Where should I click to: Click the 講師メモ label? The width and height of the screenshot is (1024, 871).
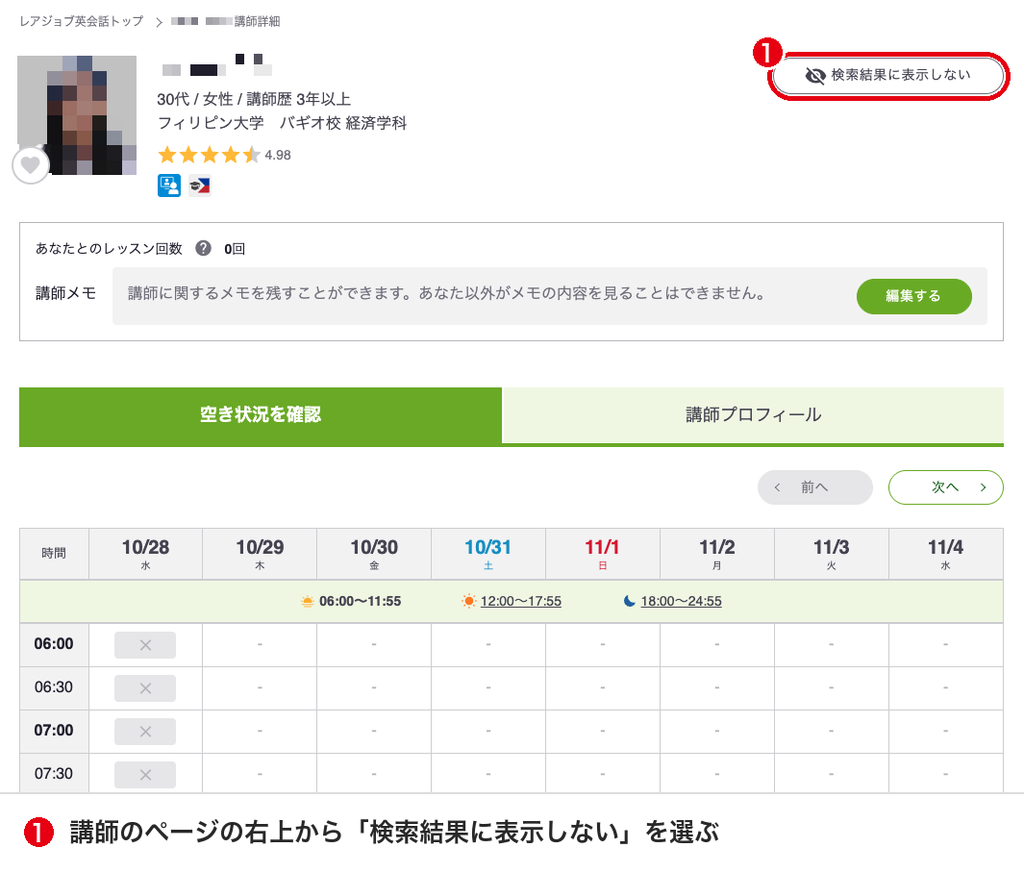point(66,293)
